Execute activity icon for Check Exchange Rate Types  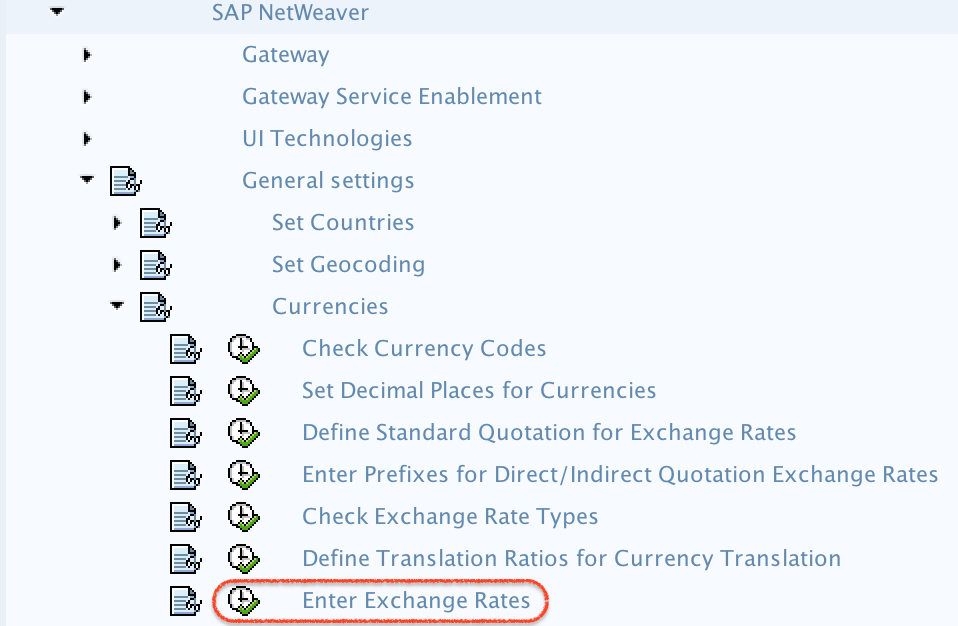tap(243, 516)
